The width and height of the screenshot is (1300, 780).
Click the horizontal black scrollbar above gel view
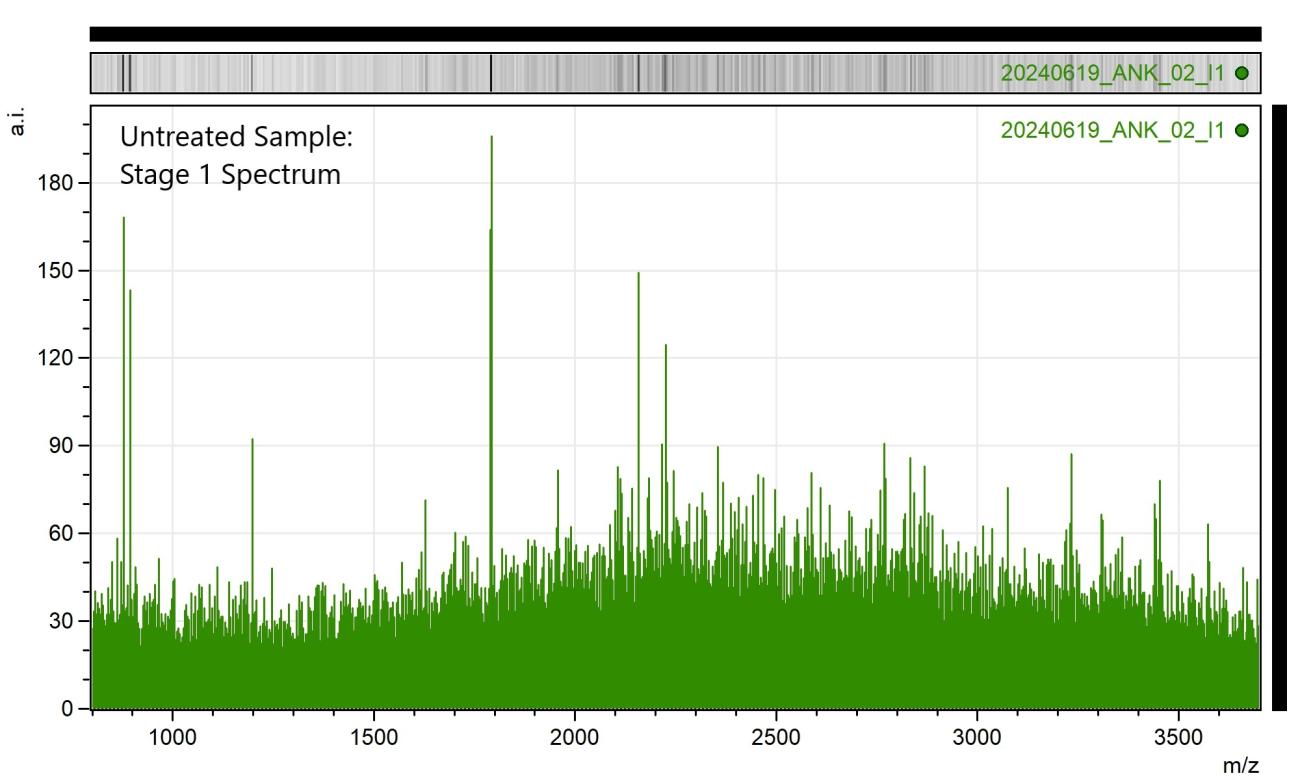pos(675,34)
